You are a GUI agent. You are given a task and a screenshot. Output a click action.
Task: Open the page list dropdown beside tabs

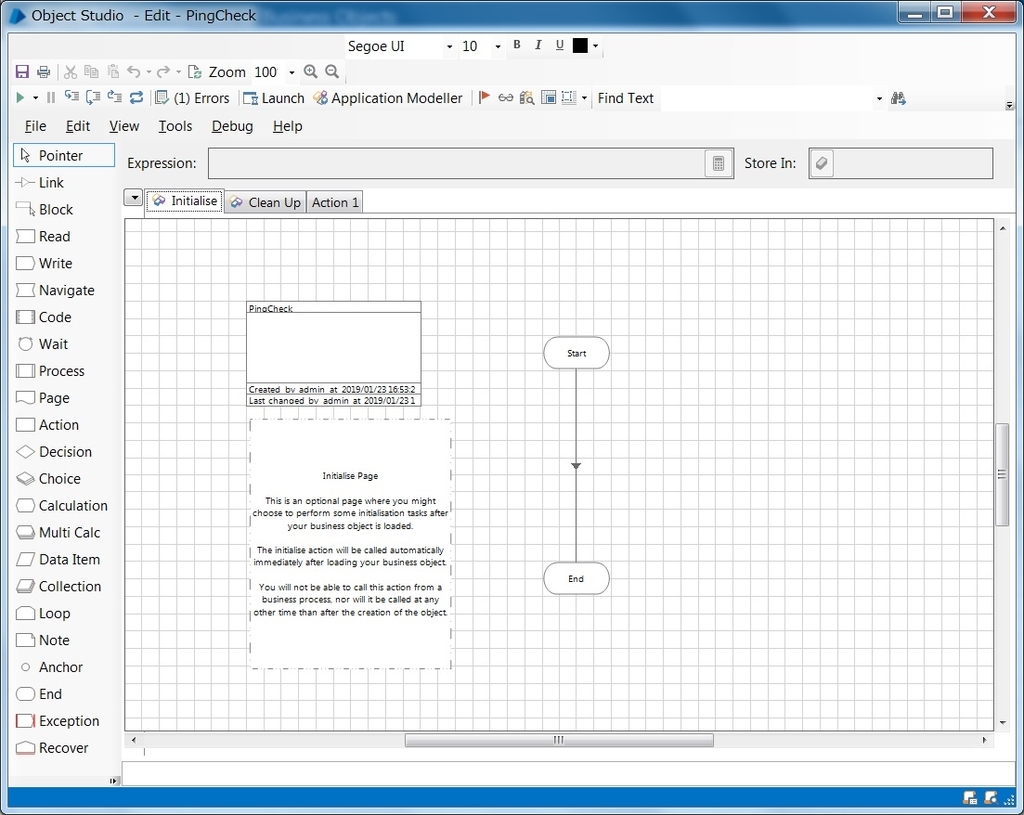click(133, 197)
